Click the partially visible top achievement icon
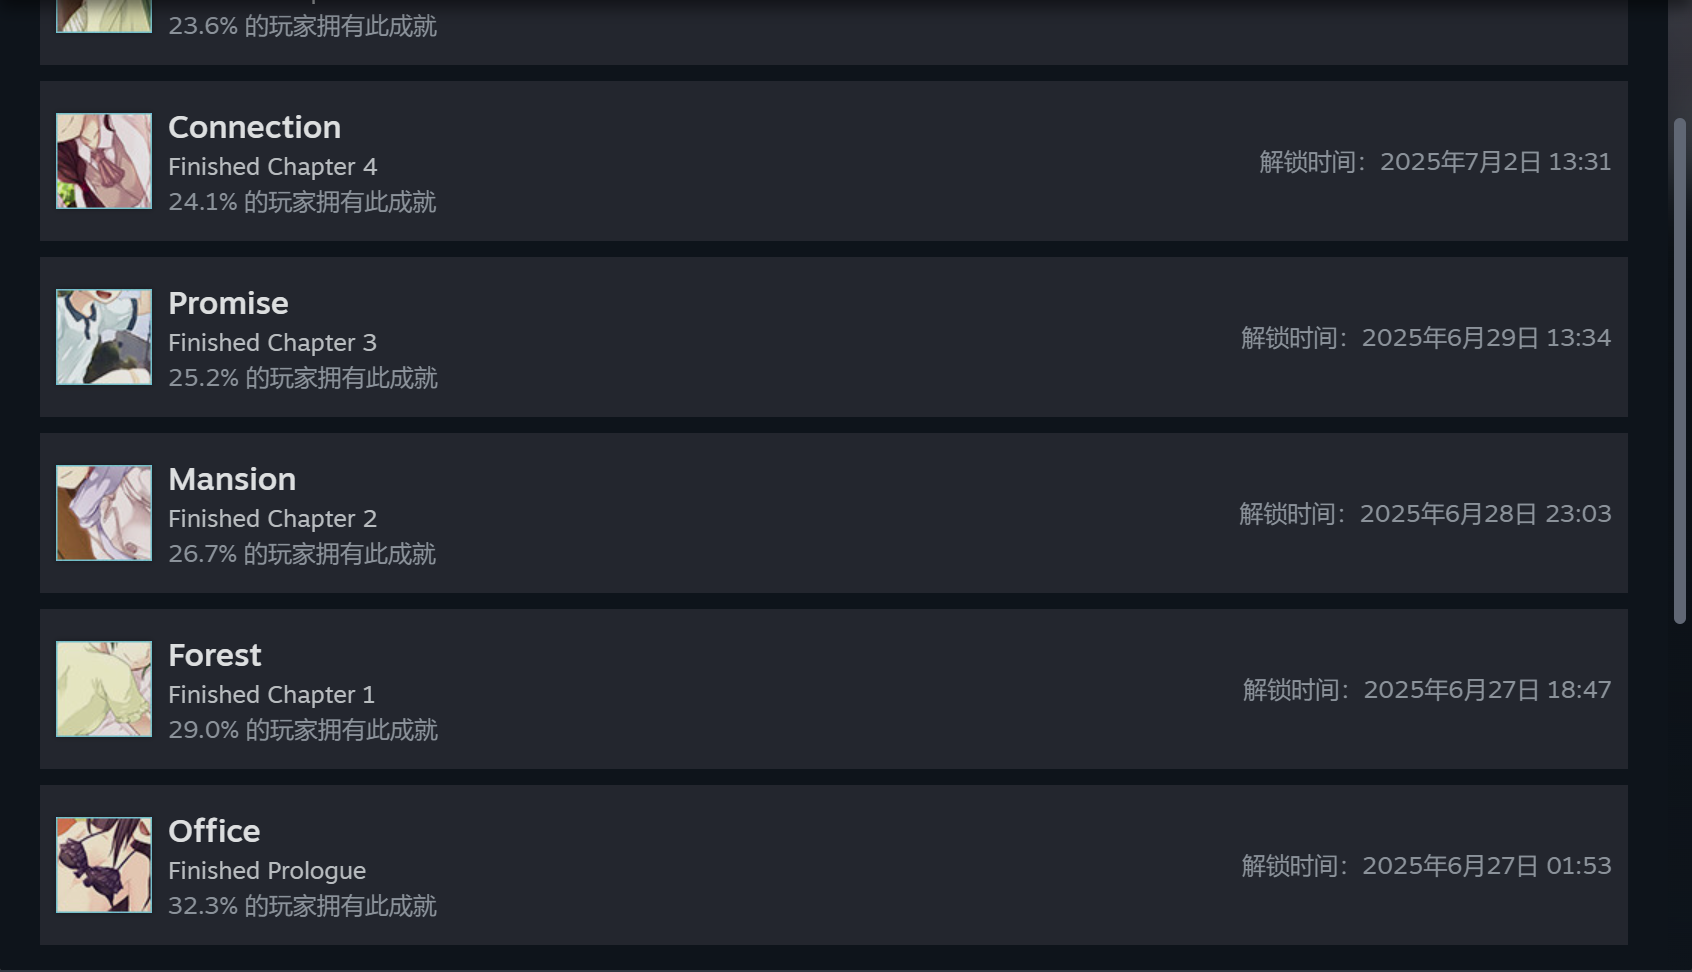Image resolution: width=1692 pixels, height=972 pixels. (x=104, y=16)
